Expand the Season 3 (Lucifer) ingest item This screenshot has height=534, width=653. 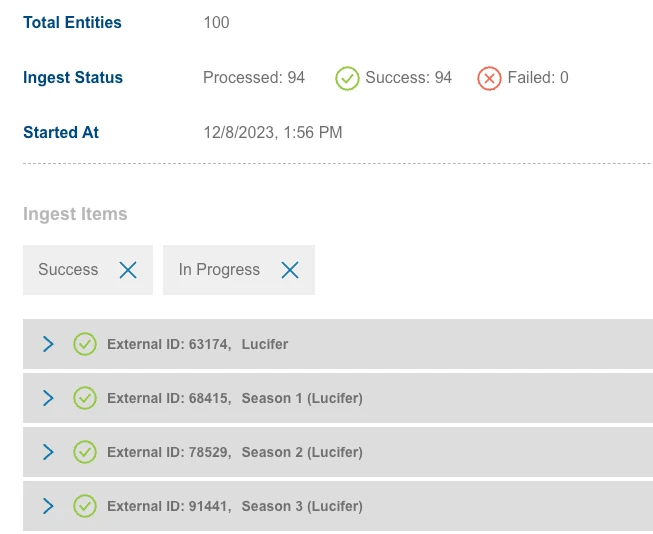48,506
